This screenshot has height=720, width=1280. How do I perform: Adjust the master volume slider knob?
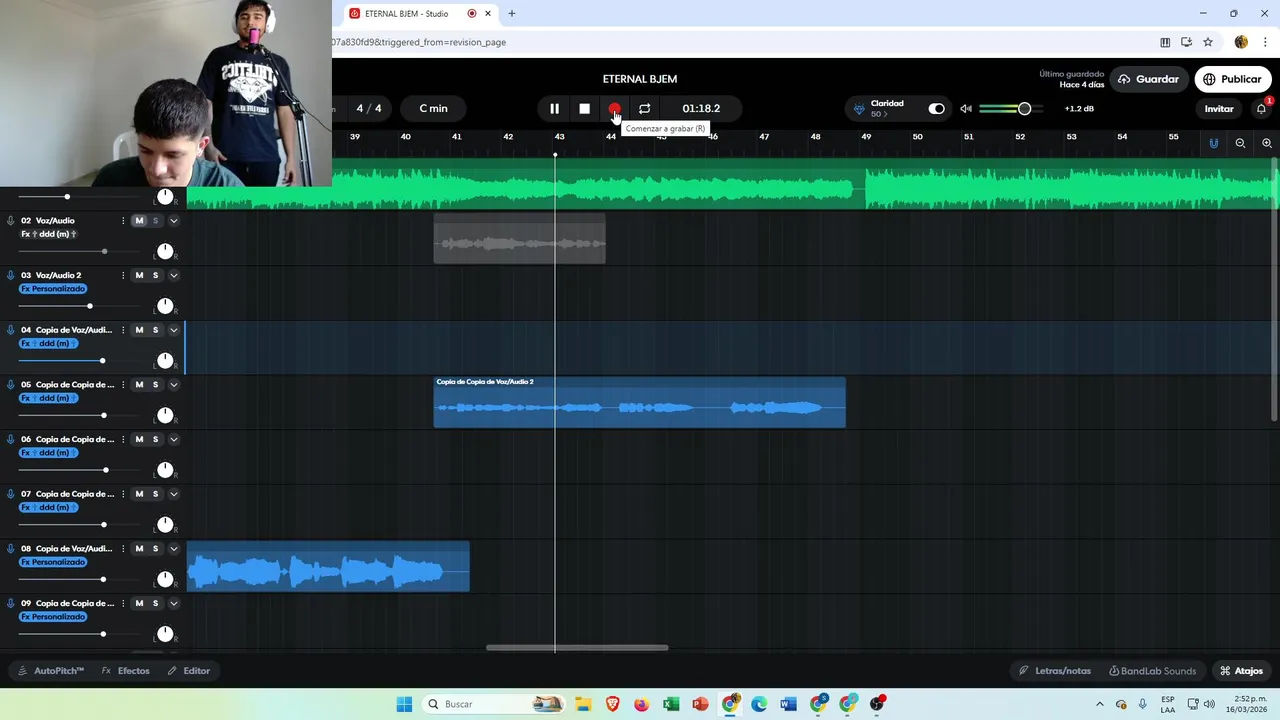coord(1024,108)
